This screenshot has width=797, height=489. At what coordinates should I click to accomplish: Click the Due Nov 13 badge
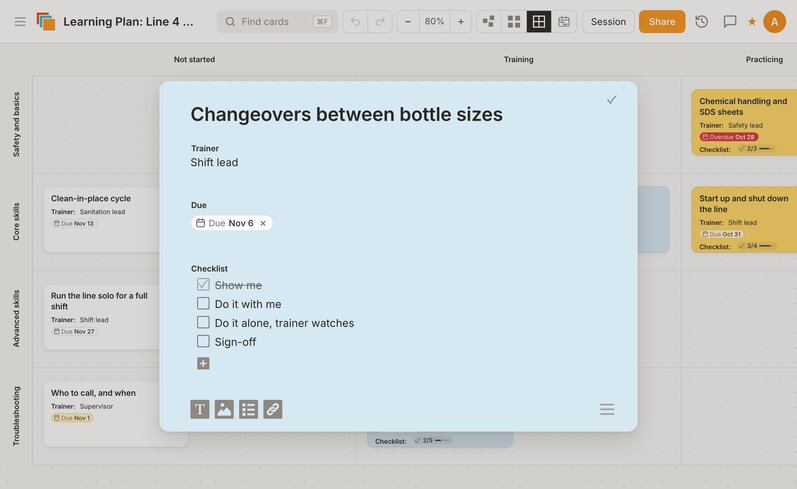pos(74,223)
